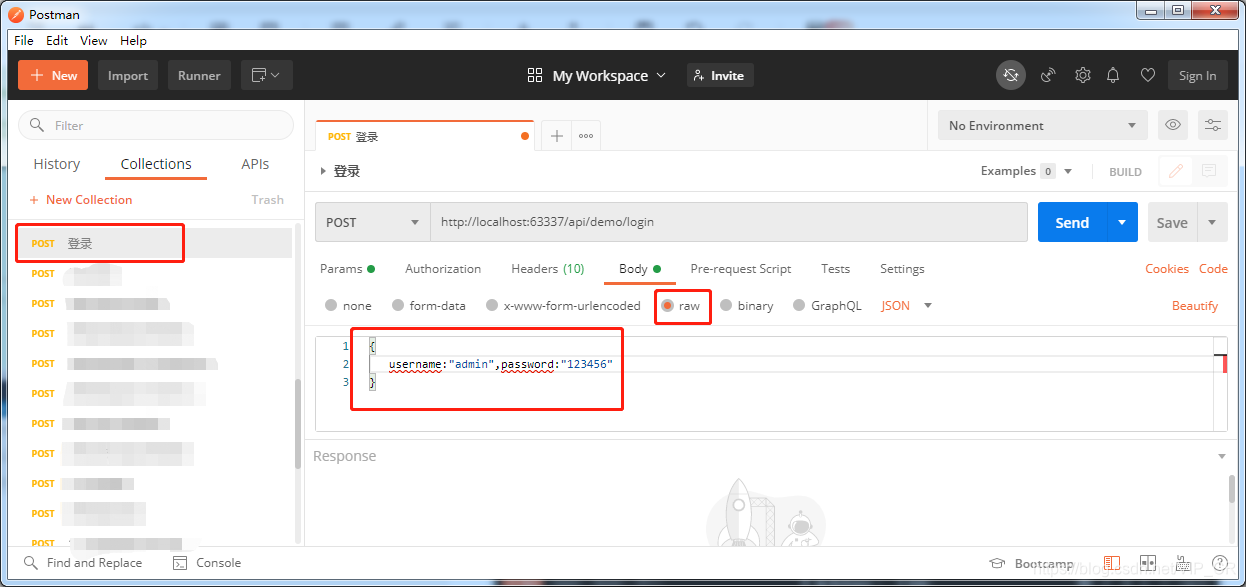Collapse the Response section arrow

[x=1221, y=456]
